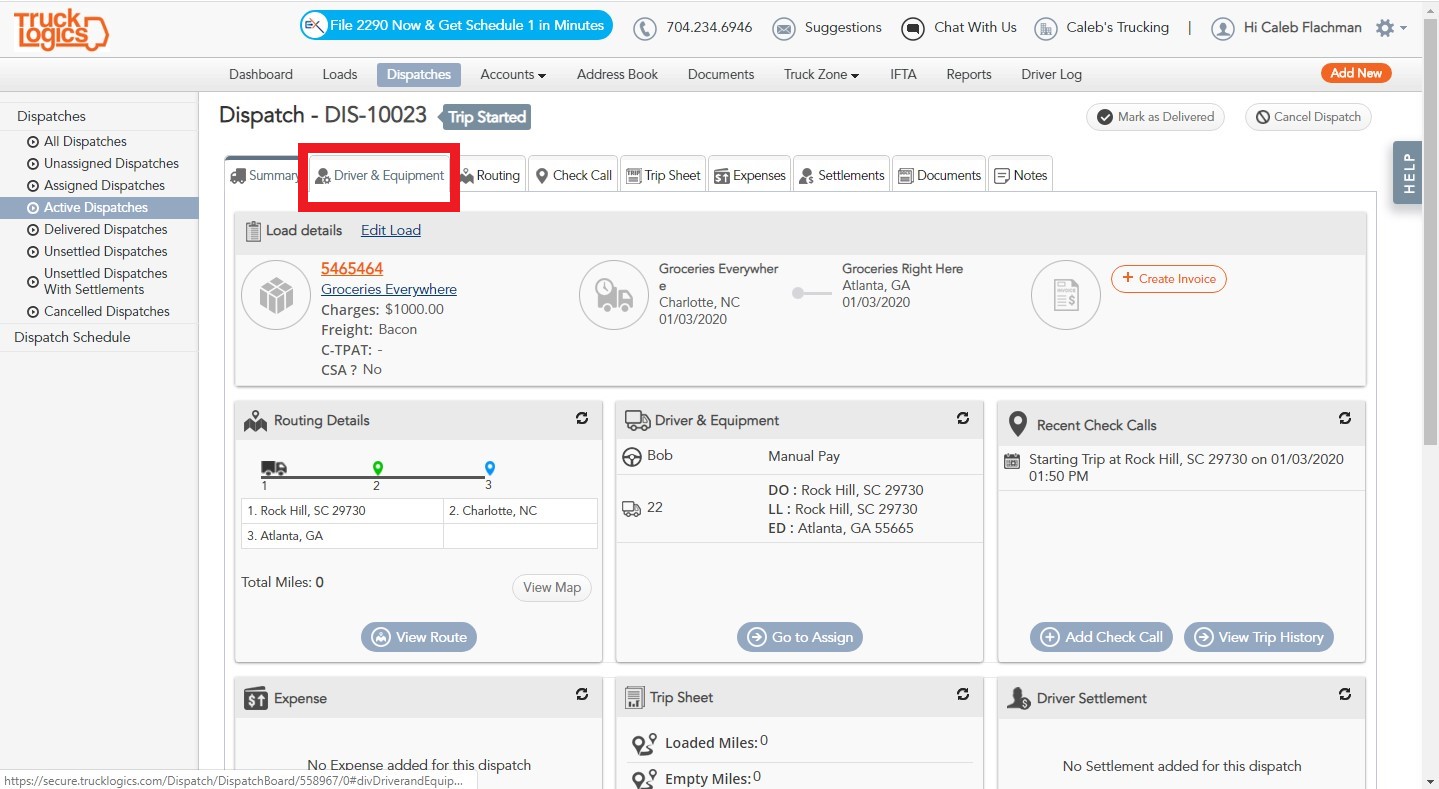Click Cancel Dispatch button
1439x789 pixels.
click(1308, 117)
